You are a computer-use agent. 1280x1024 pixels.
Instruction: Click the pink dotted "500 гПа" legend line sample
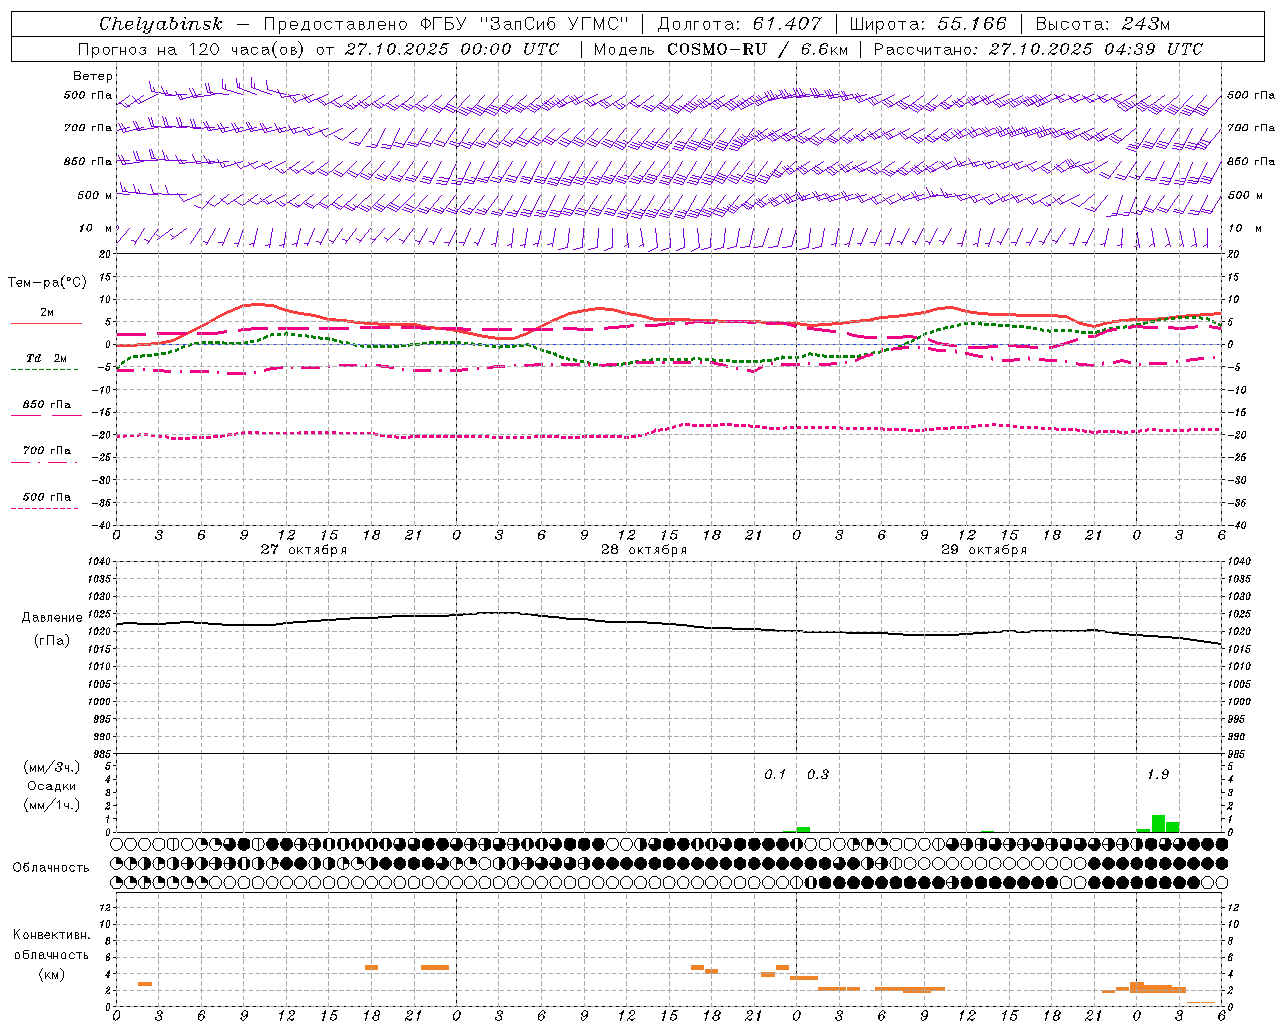(45, 509)
